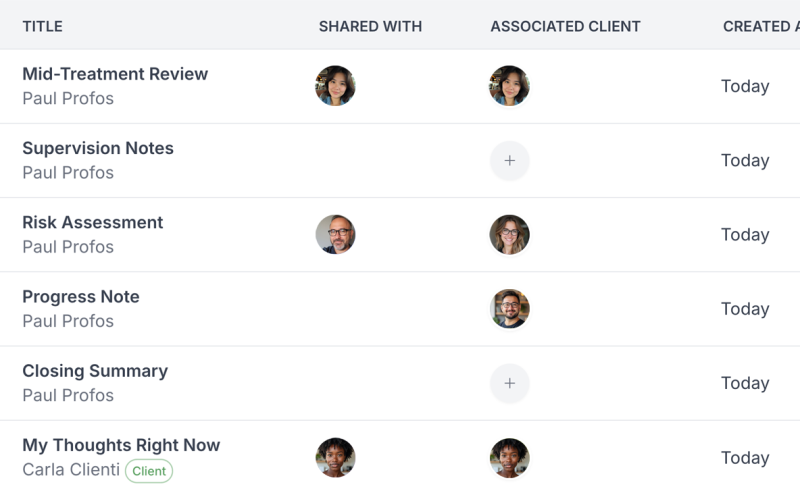Sort by the Title column header
Image resolution: width=800 pixels, height=495 pixels.
click(42, 26)
